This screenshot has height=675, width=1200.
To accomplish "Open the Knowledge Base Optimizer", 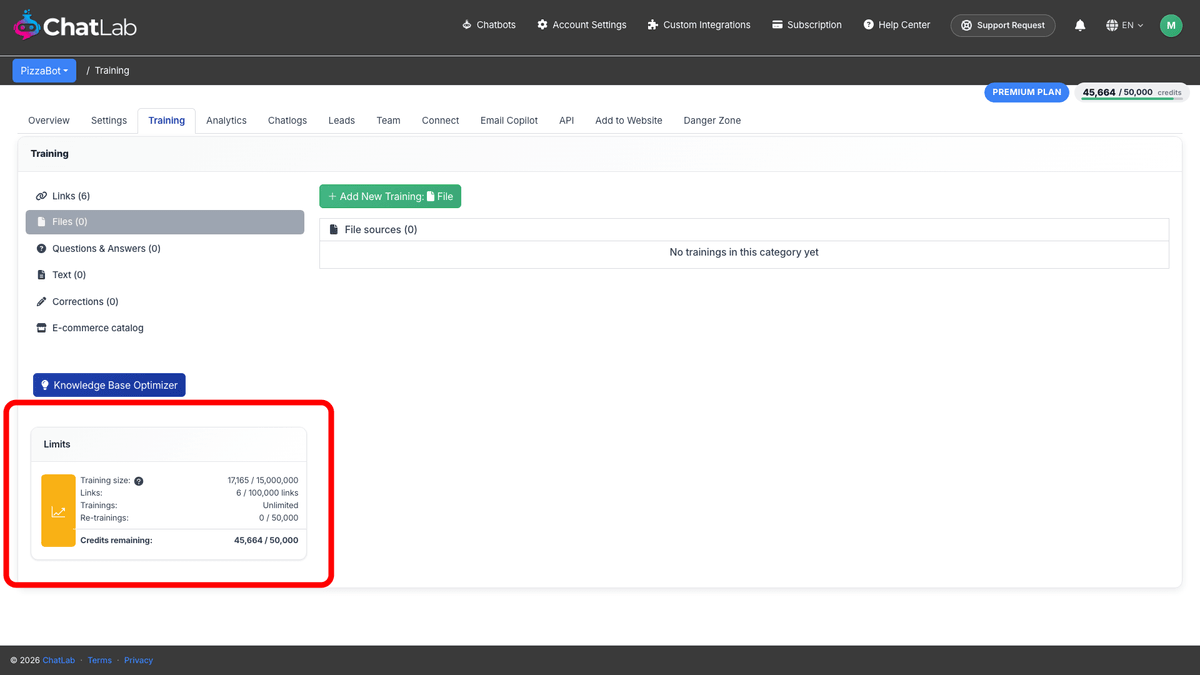I will click(x=109, y=385).
